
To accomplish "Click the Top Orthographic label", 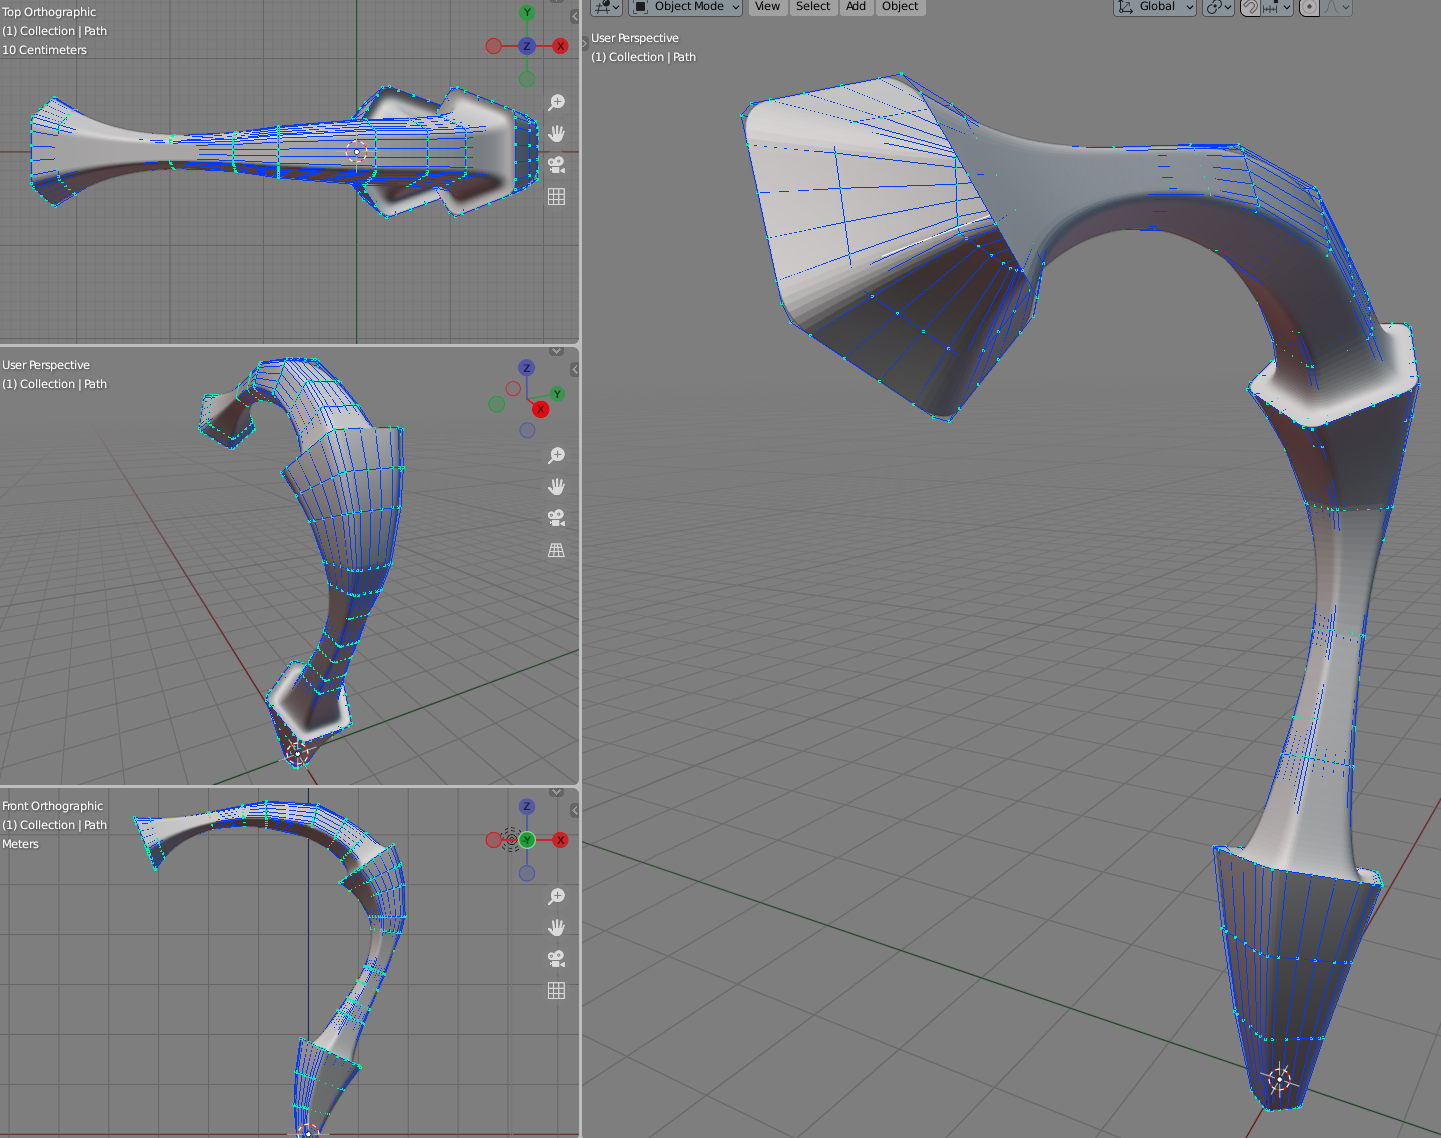I will pyautogui.click(x=49, y=12).
